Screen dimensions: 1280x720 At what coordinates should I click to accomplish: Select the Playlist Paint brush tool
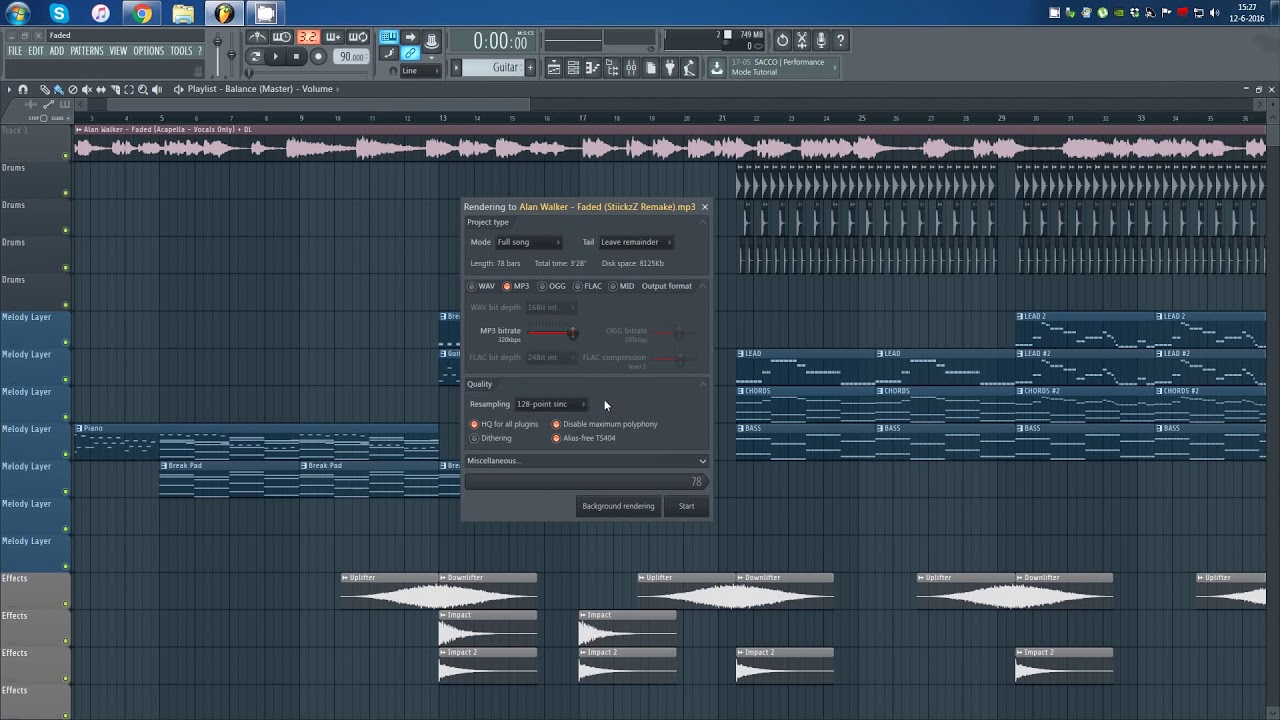tap(58, 89)
